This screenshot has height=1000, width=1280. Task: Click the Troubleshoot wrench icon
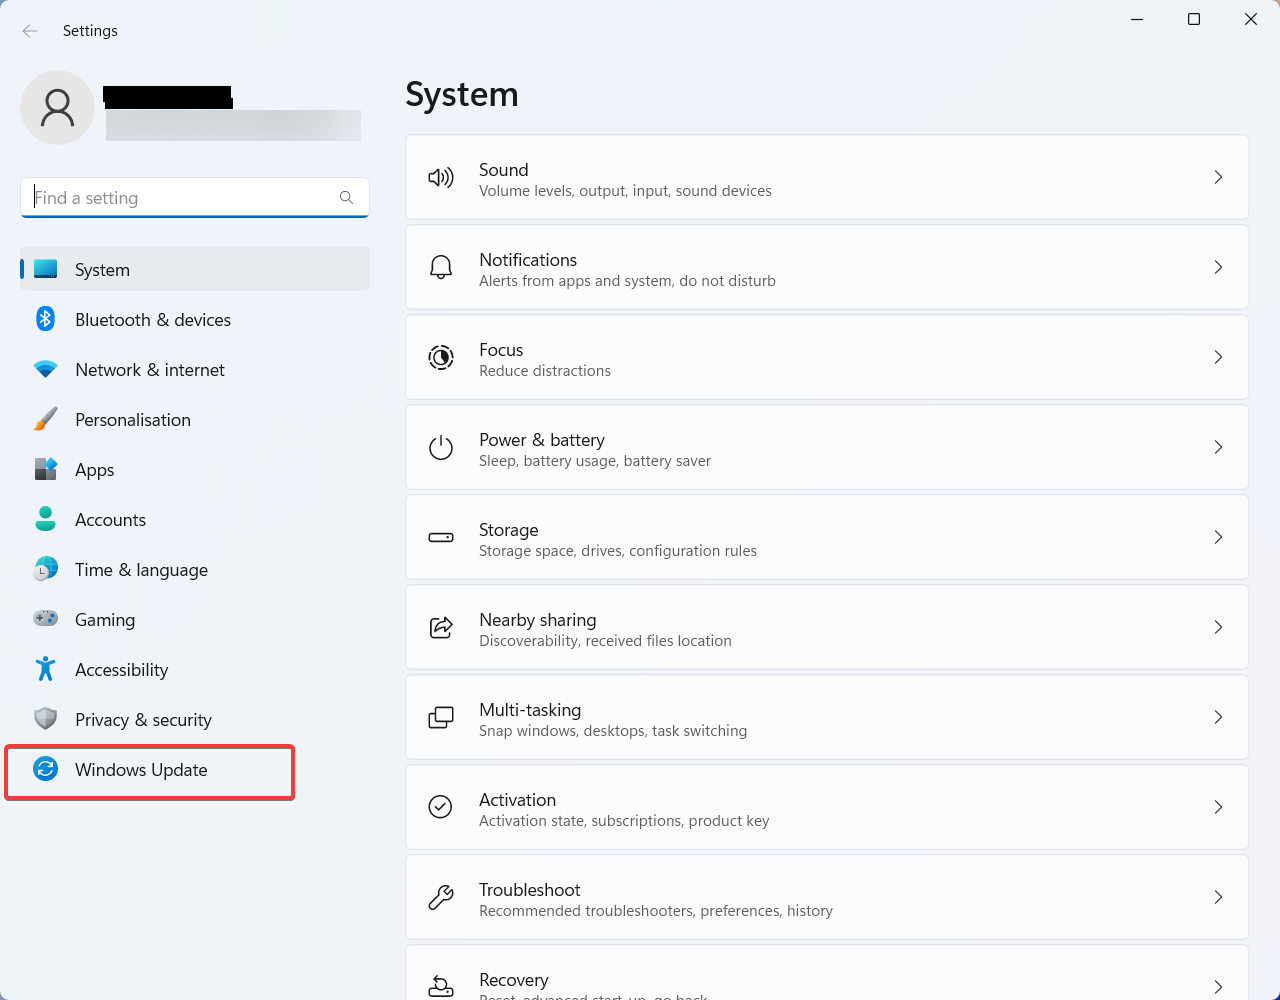441,897
